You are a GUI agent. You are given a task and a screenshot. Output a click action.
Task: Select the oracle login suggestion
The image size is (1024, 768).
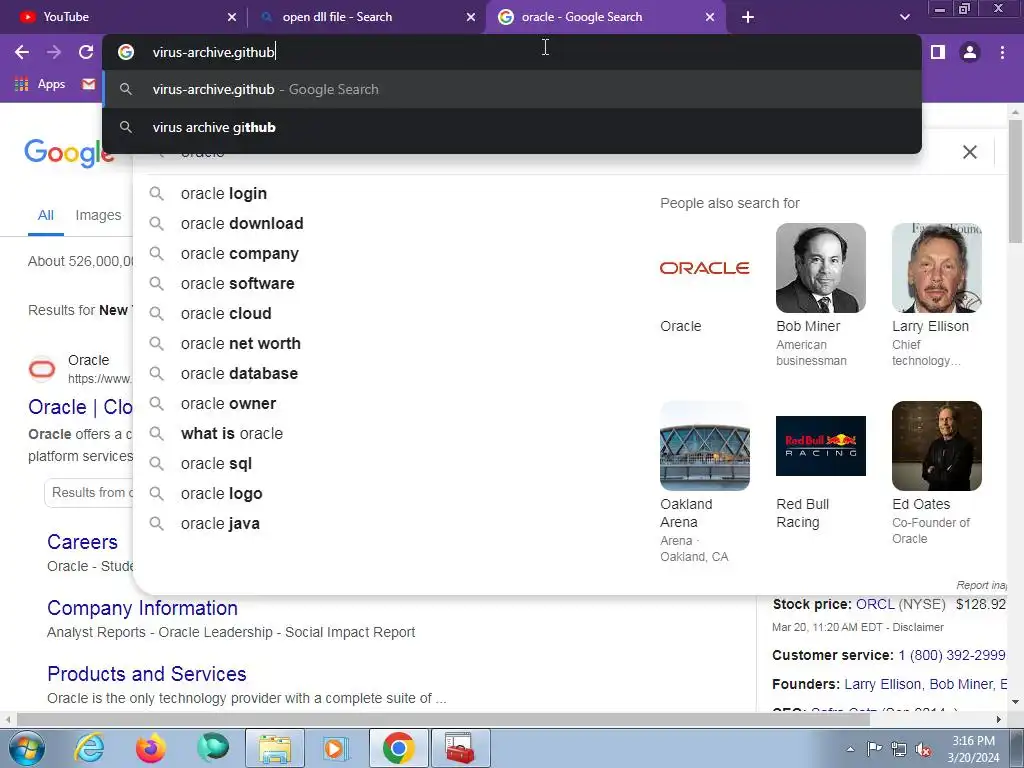click(224, 194)
